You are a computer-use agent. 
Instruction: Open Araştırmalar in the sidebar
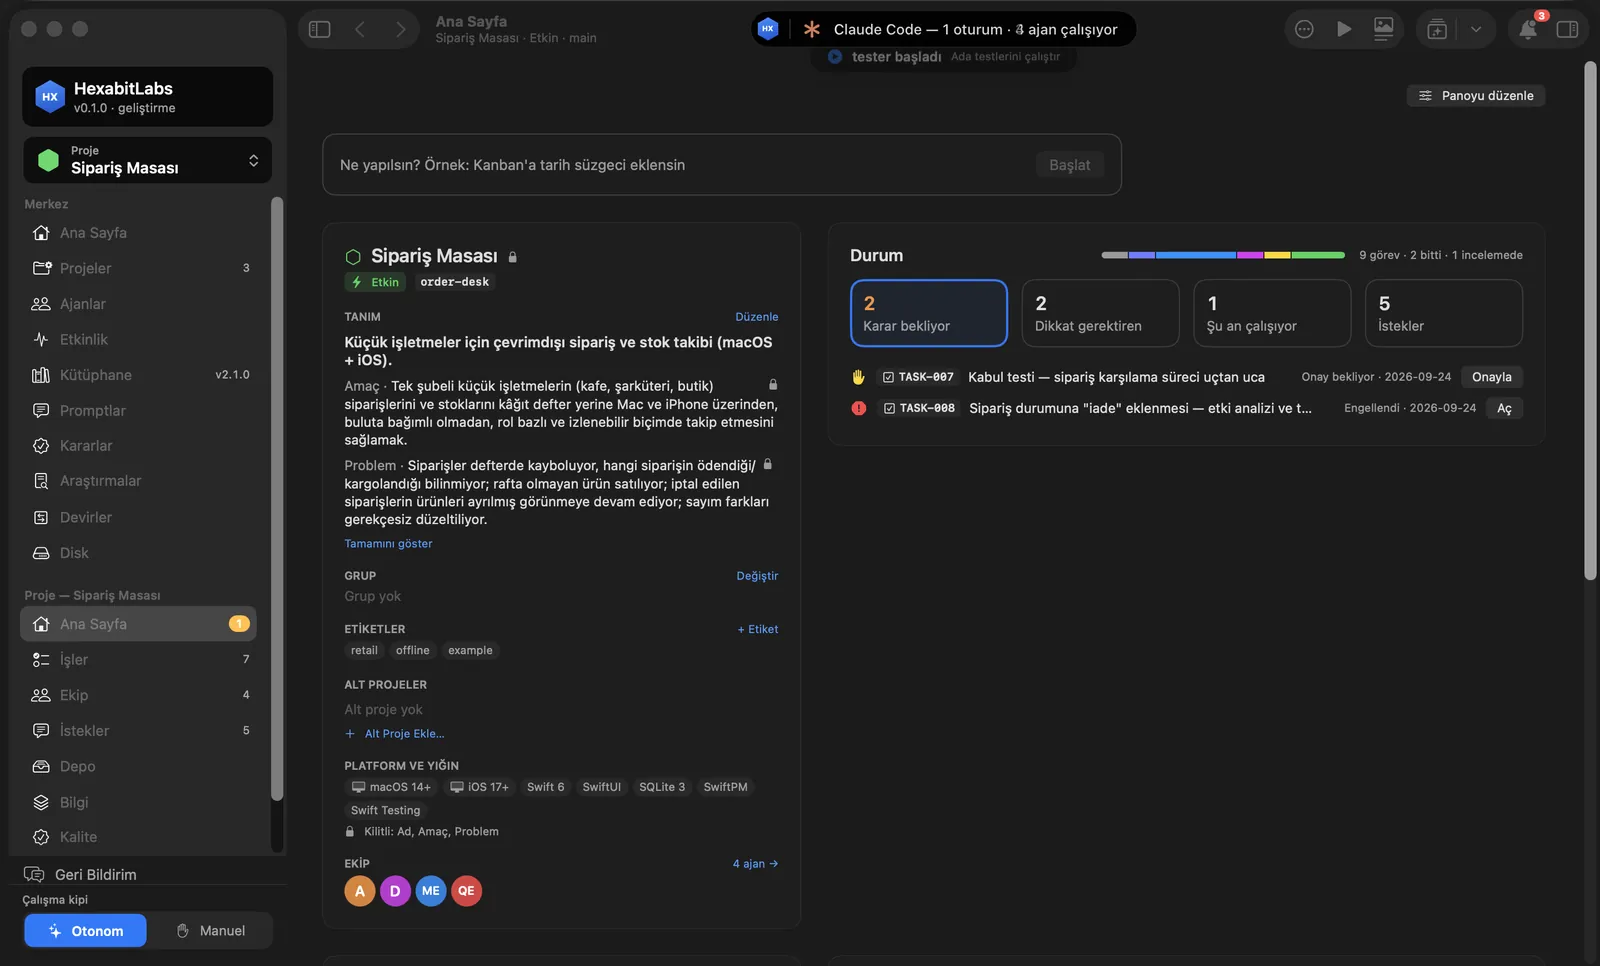coord(138,481)
